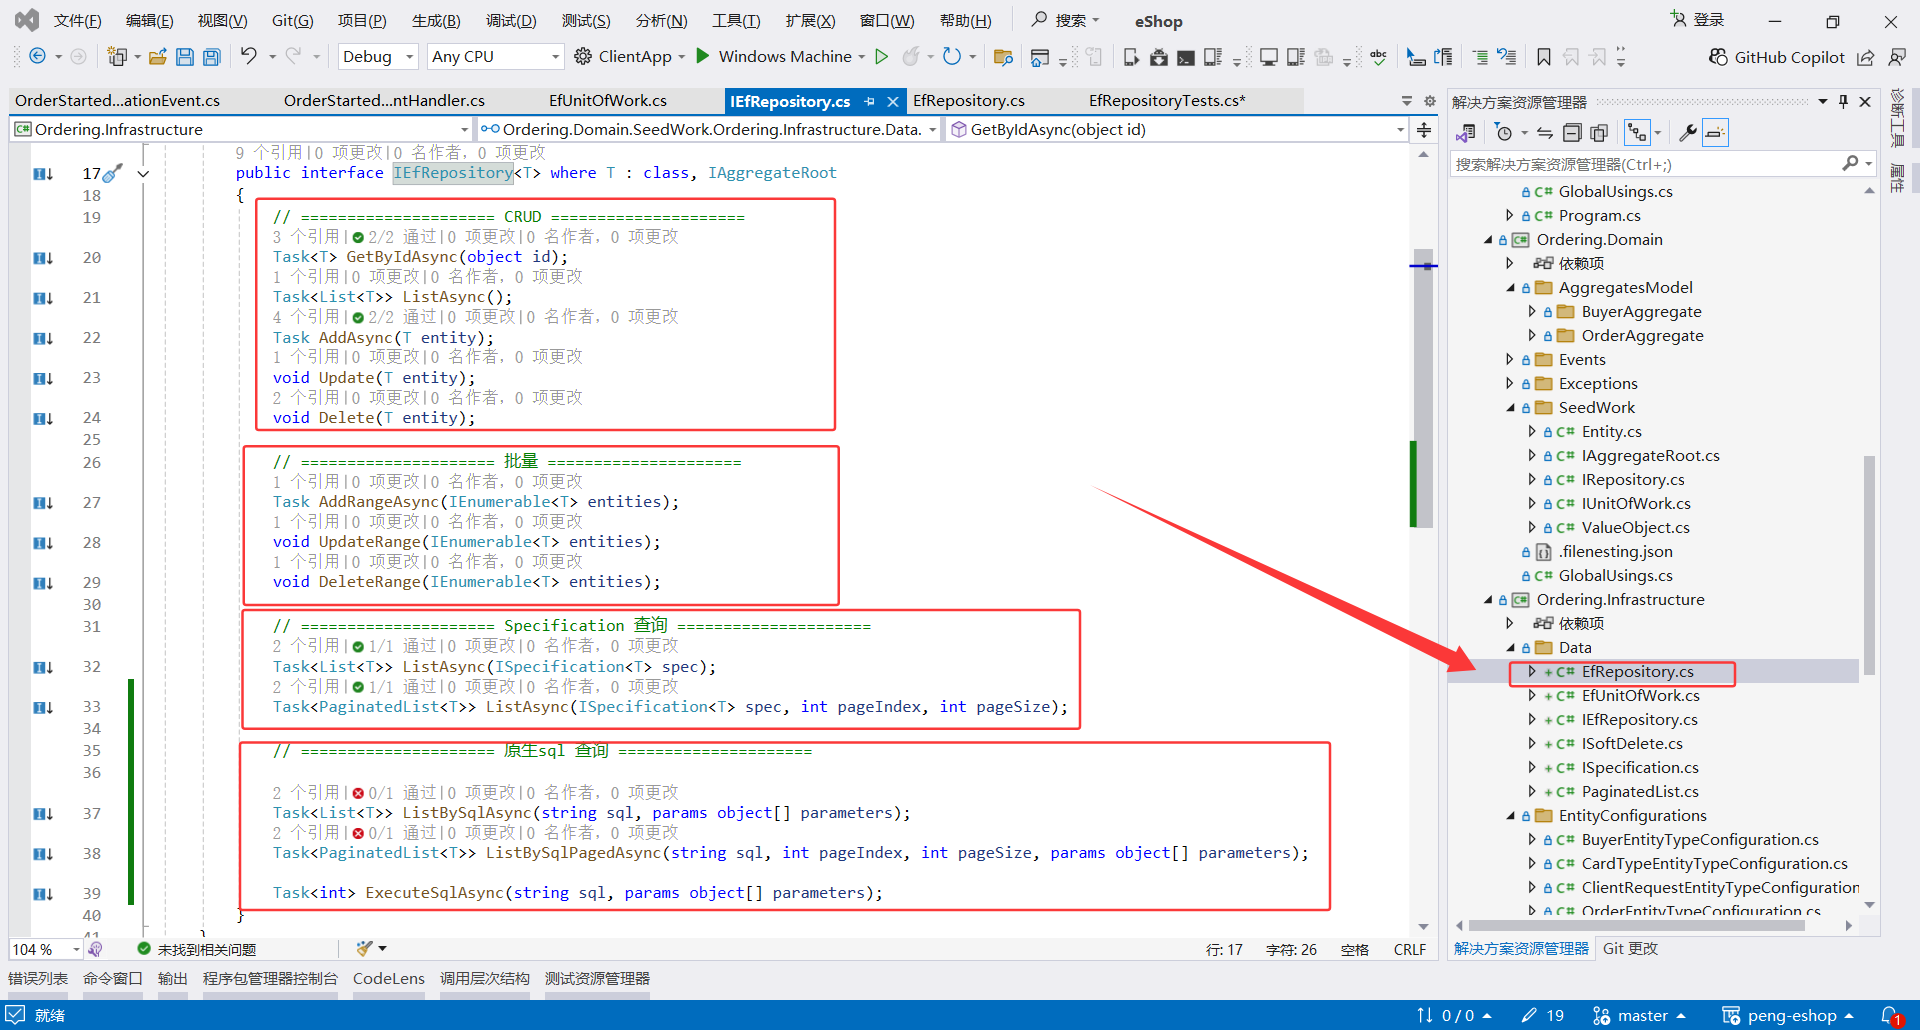Open the GitHub Copilot button
Image resolution: width=1920 pixels, height=1030 pixels.
1777,57
